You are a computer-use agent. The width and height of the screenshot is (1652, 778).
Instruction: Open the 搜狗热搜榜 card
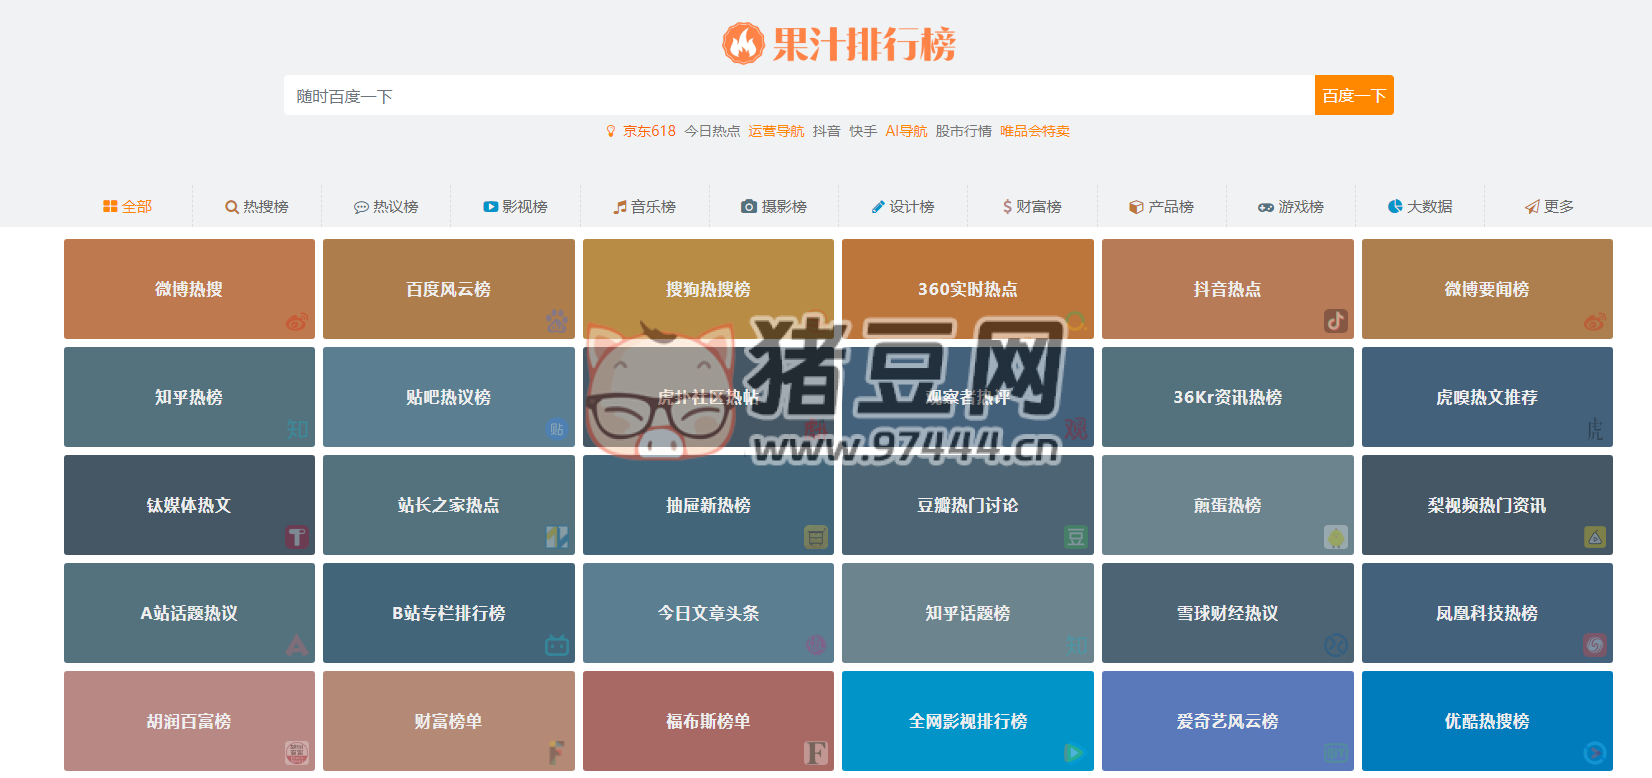point(708,289)
